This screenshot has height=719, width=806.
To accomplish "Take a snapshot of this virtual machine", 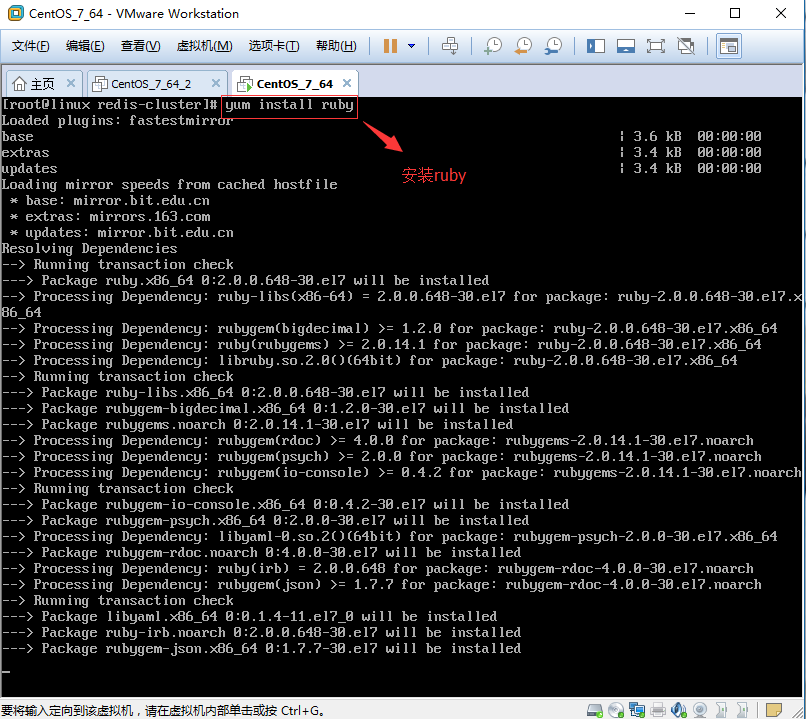I will [x=493, y=46].
